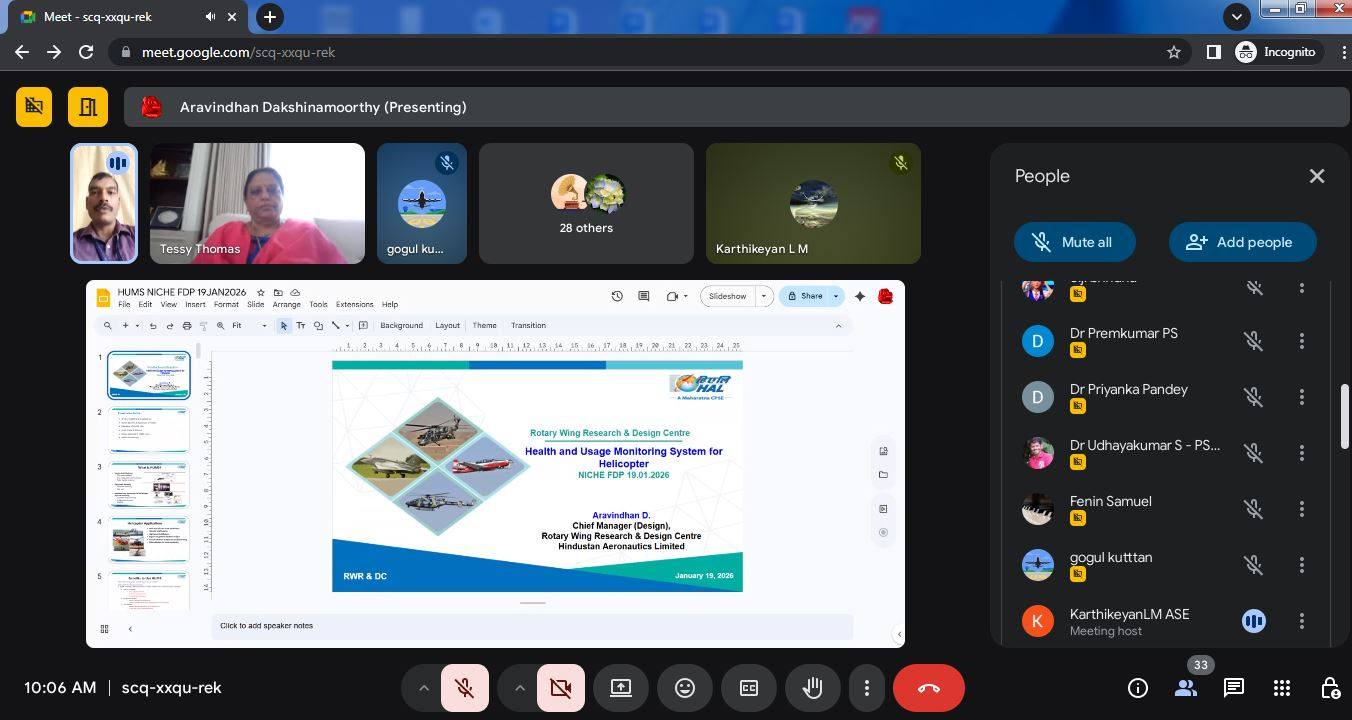This screenshot has width=1352, height=720.
Task: Open the host controls lock icon
Action: coord(1330,688)
